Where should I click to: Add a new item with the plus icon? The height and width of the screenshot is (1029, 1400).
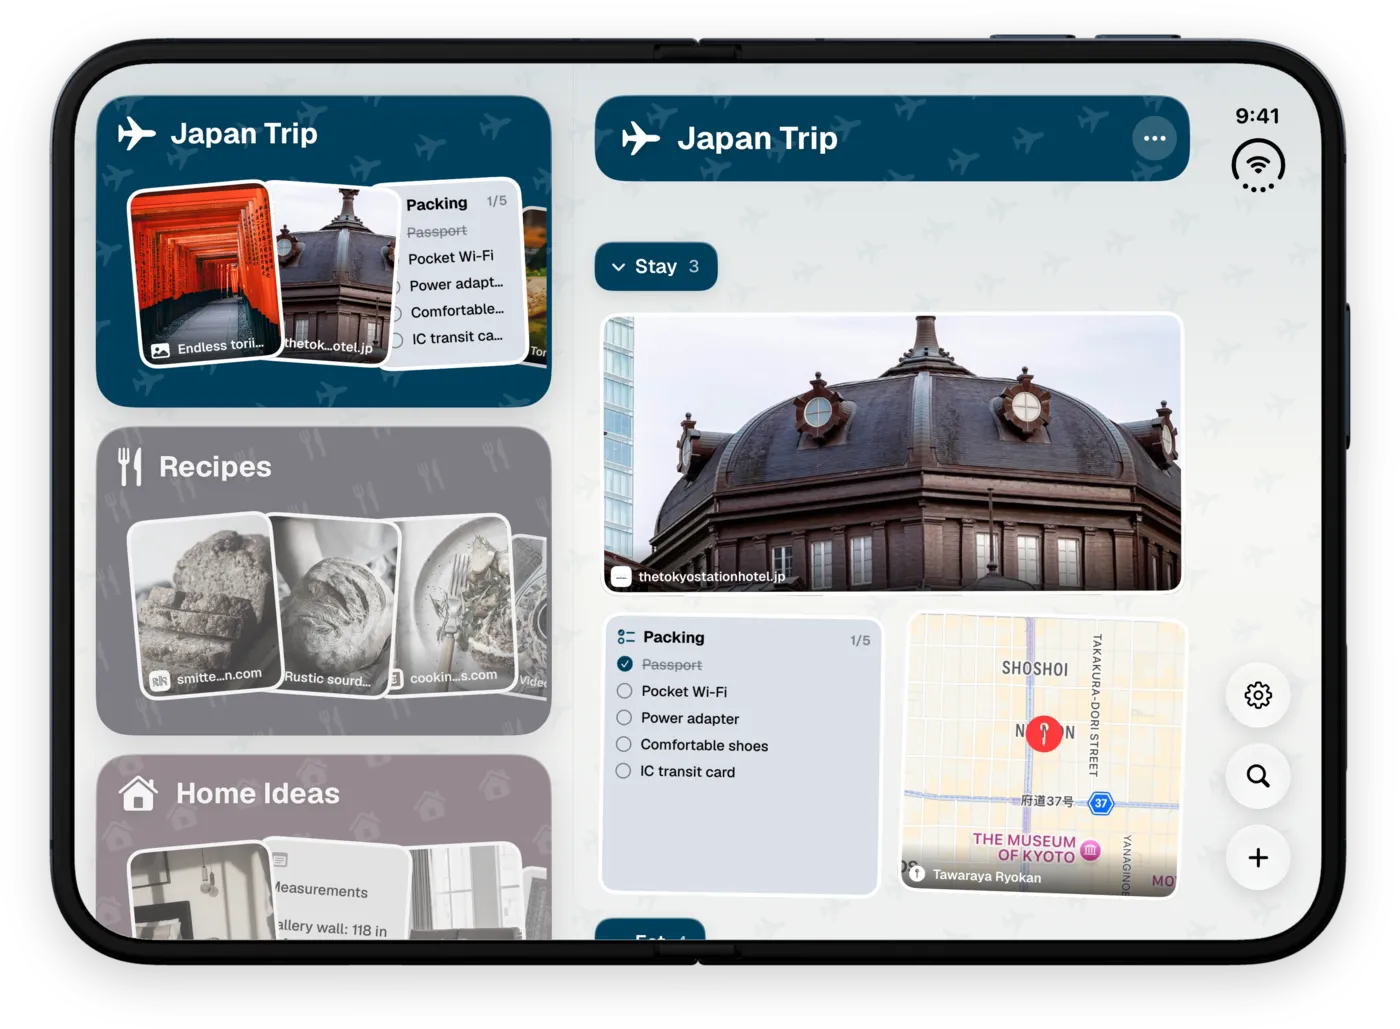pos(1258,857)
